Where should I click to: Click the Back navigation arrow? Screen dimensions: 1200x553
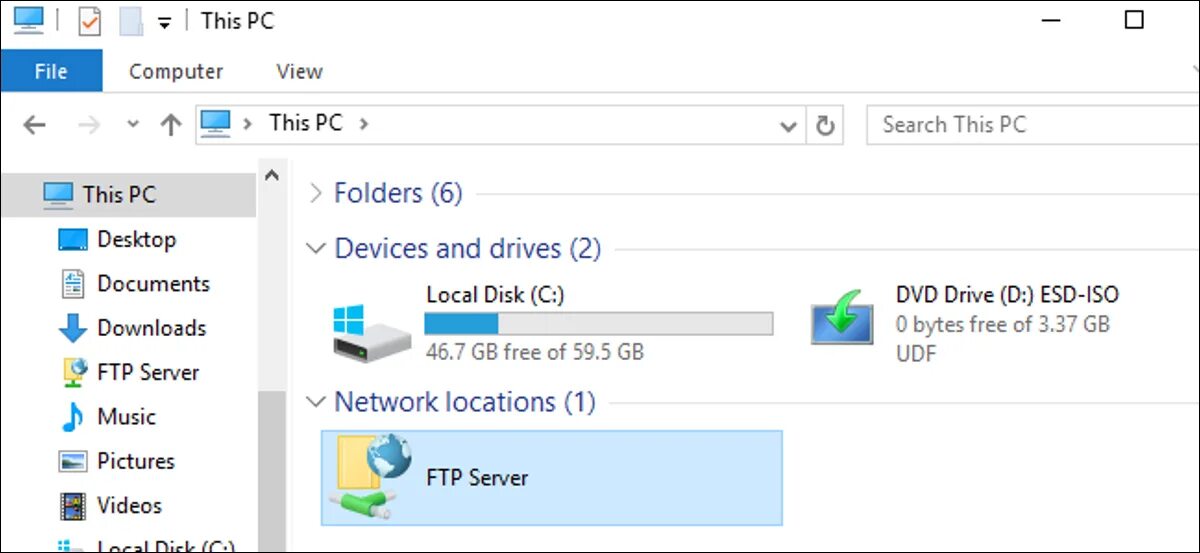pyautogui.click(x=35, y=125)
